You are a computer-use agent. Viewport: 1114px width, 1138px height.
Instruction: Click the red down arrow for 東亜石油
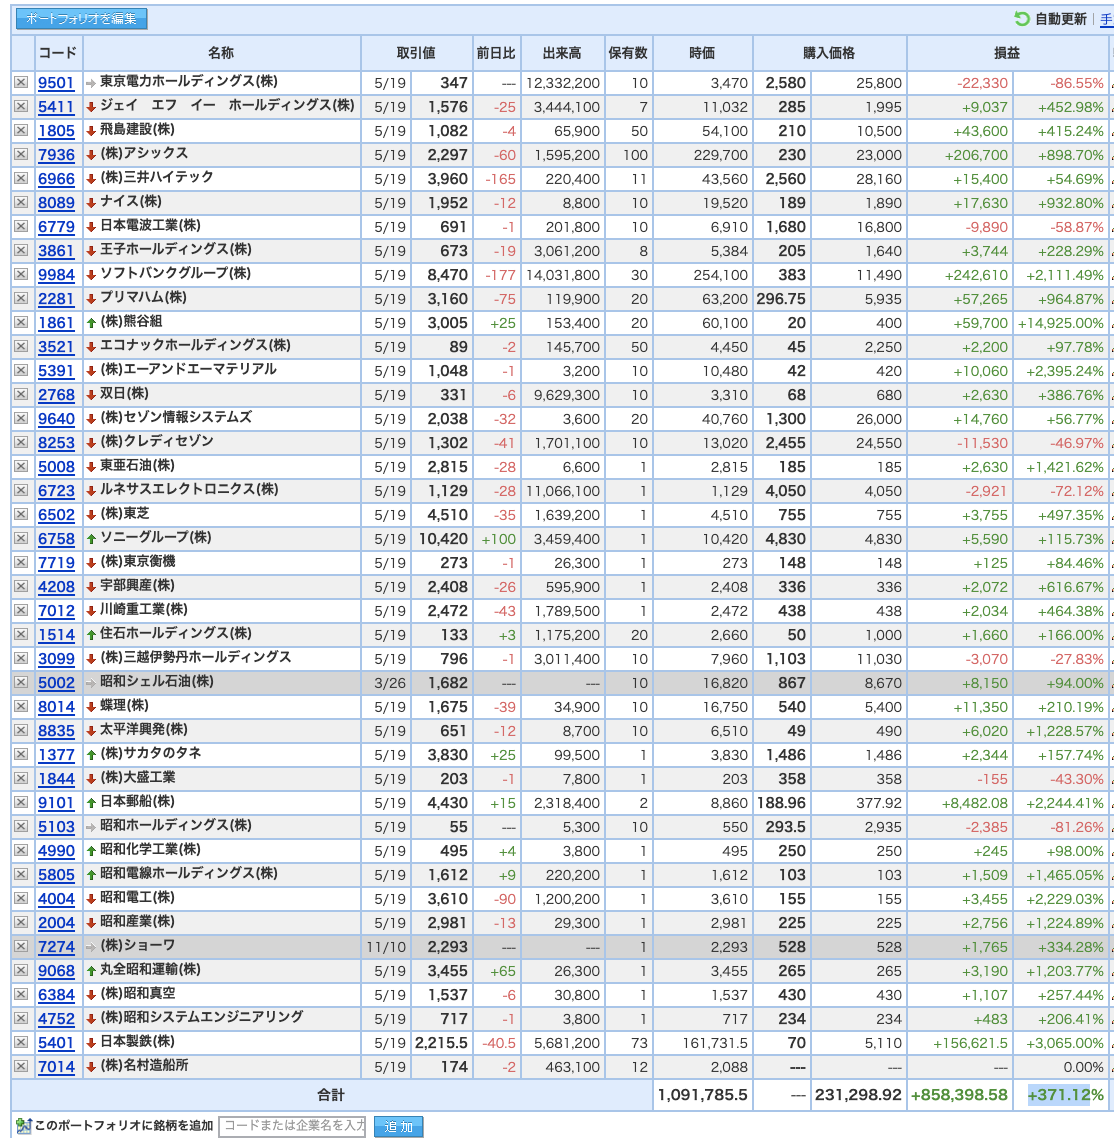[x=91, y=467]
